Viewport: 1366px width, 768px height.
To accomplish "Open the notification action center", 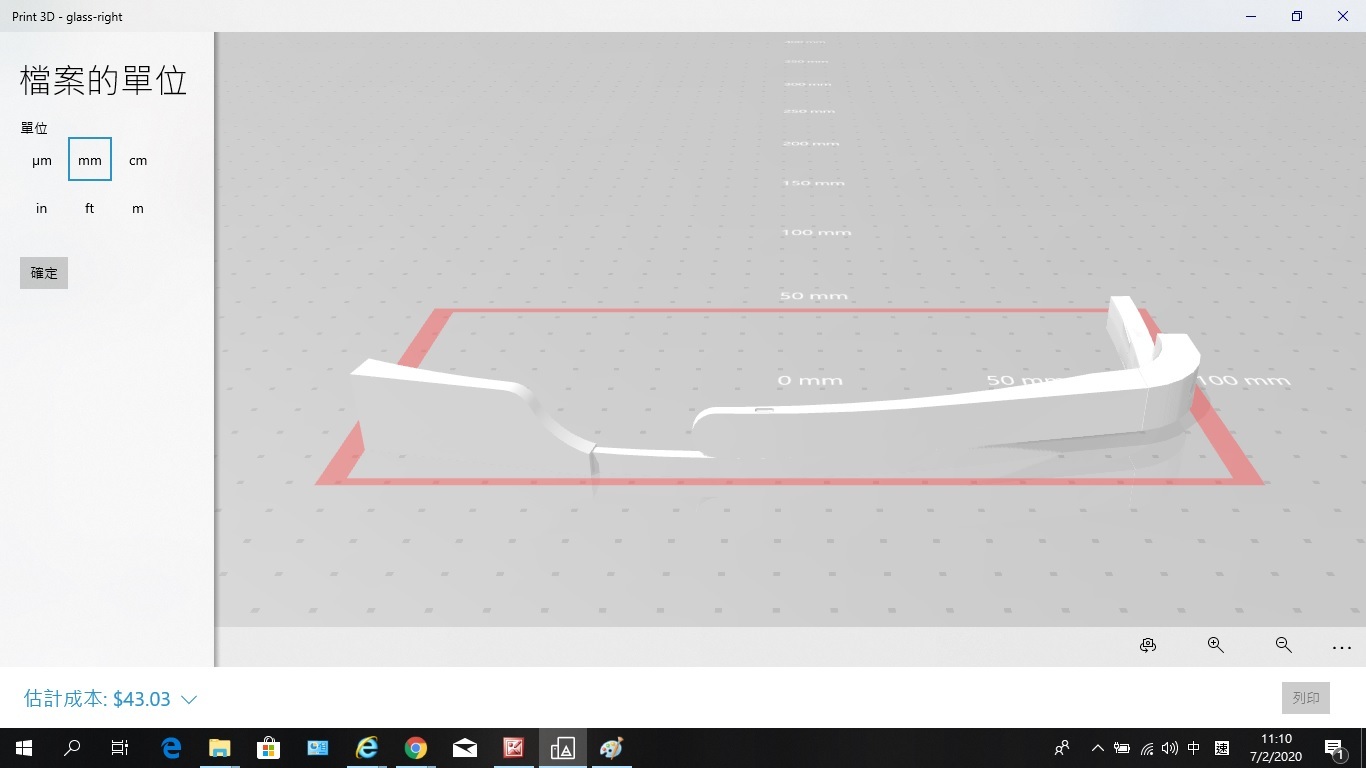I will [x=1334, y=748].
